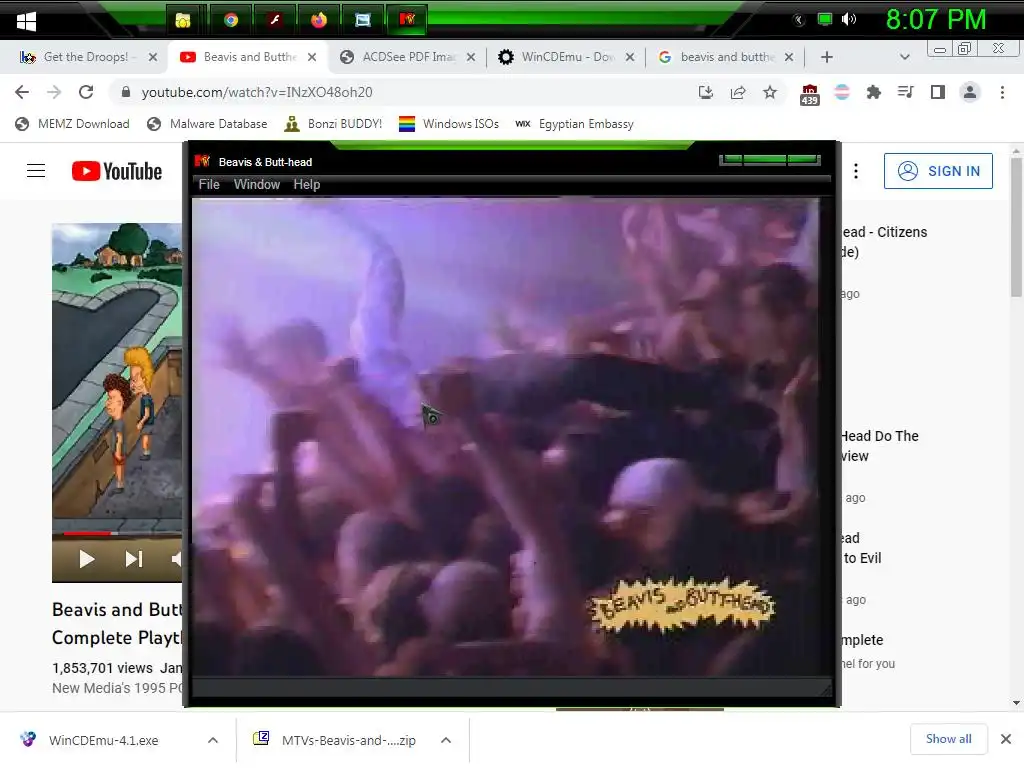Viewport: 1024px width, 768px height.
Task: Click the MTV icon in Beavis & Butt-head title bar
Action: tap(202, 161)
